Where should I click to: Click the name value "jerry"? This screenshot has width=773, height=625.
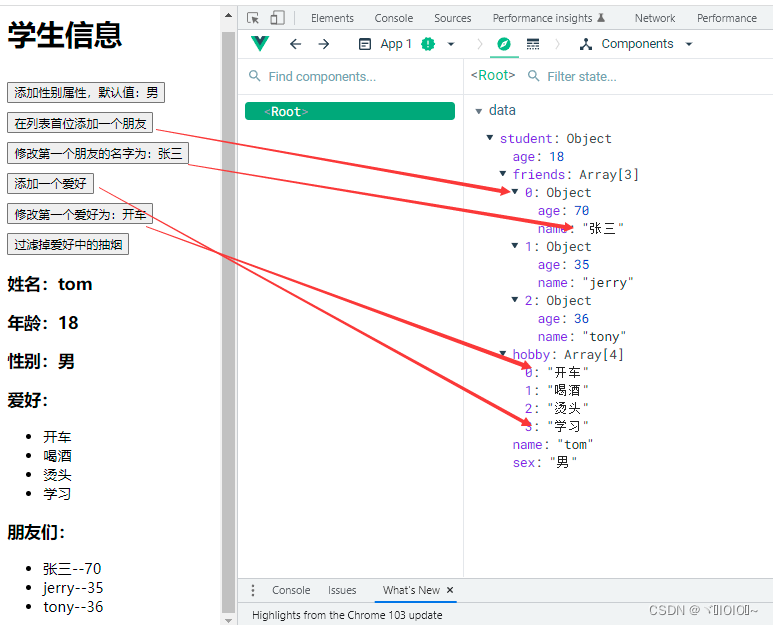[607, 282]
